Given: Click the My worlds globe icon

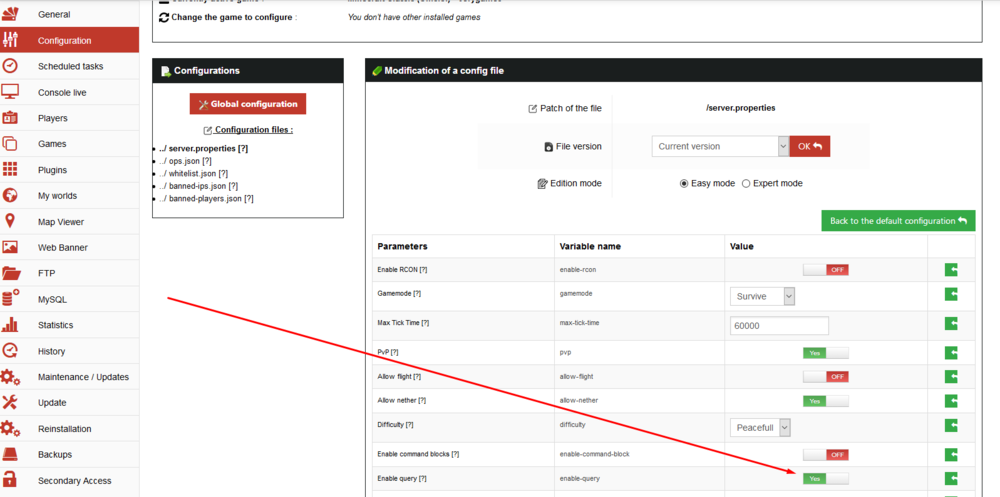Looking at the screenshot, I should [x=11, y=196].
